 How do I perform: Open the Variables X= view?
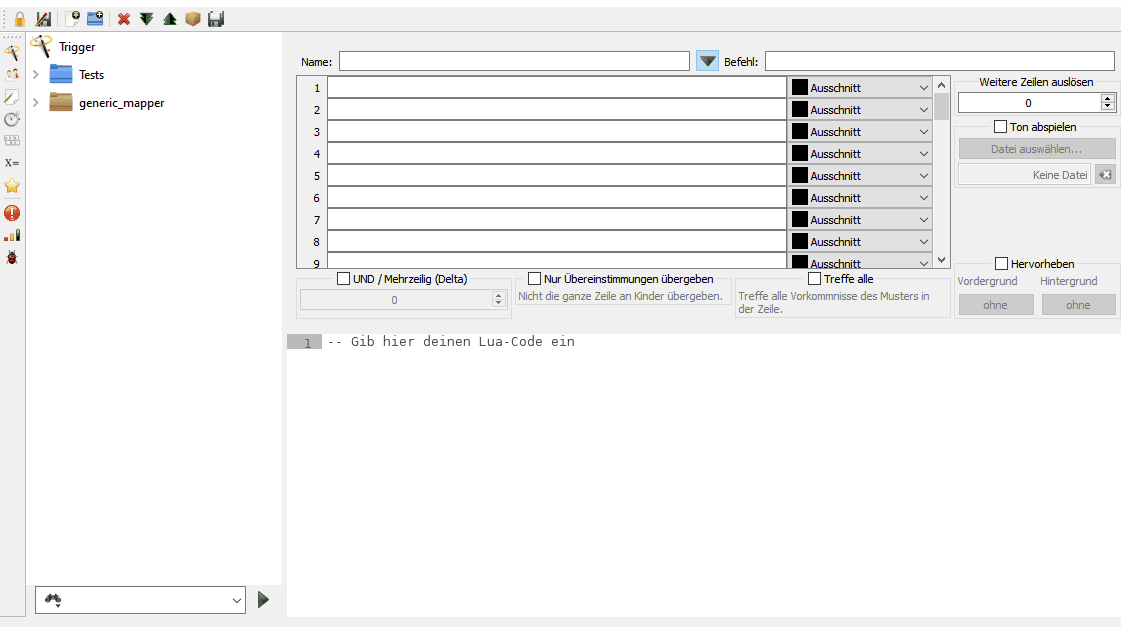point(12,163)
